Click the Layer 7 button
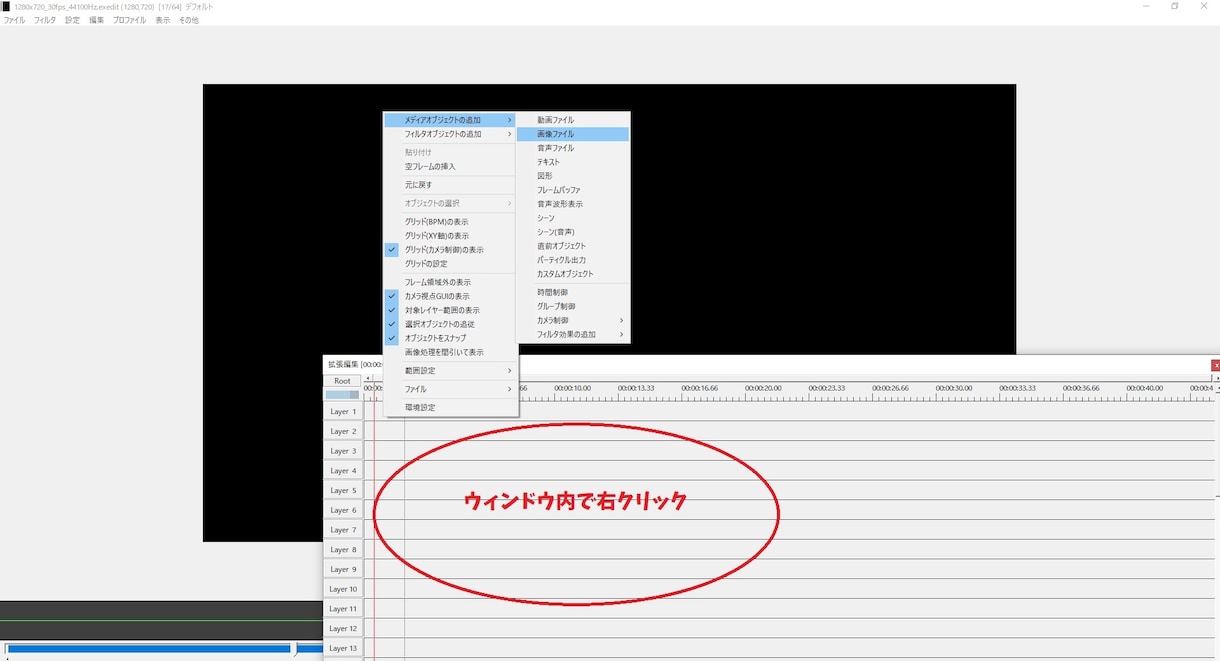 343,530
